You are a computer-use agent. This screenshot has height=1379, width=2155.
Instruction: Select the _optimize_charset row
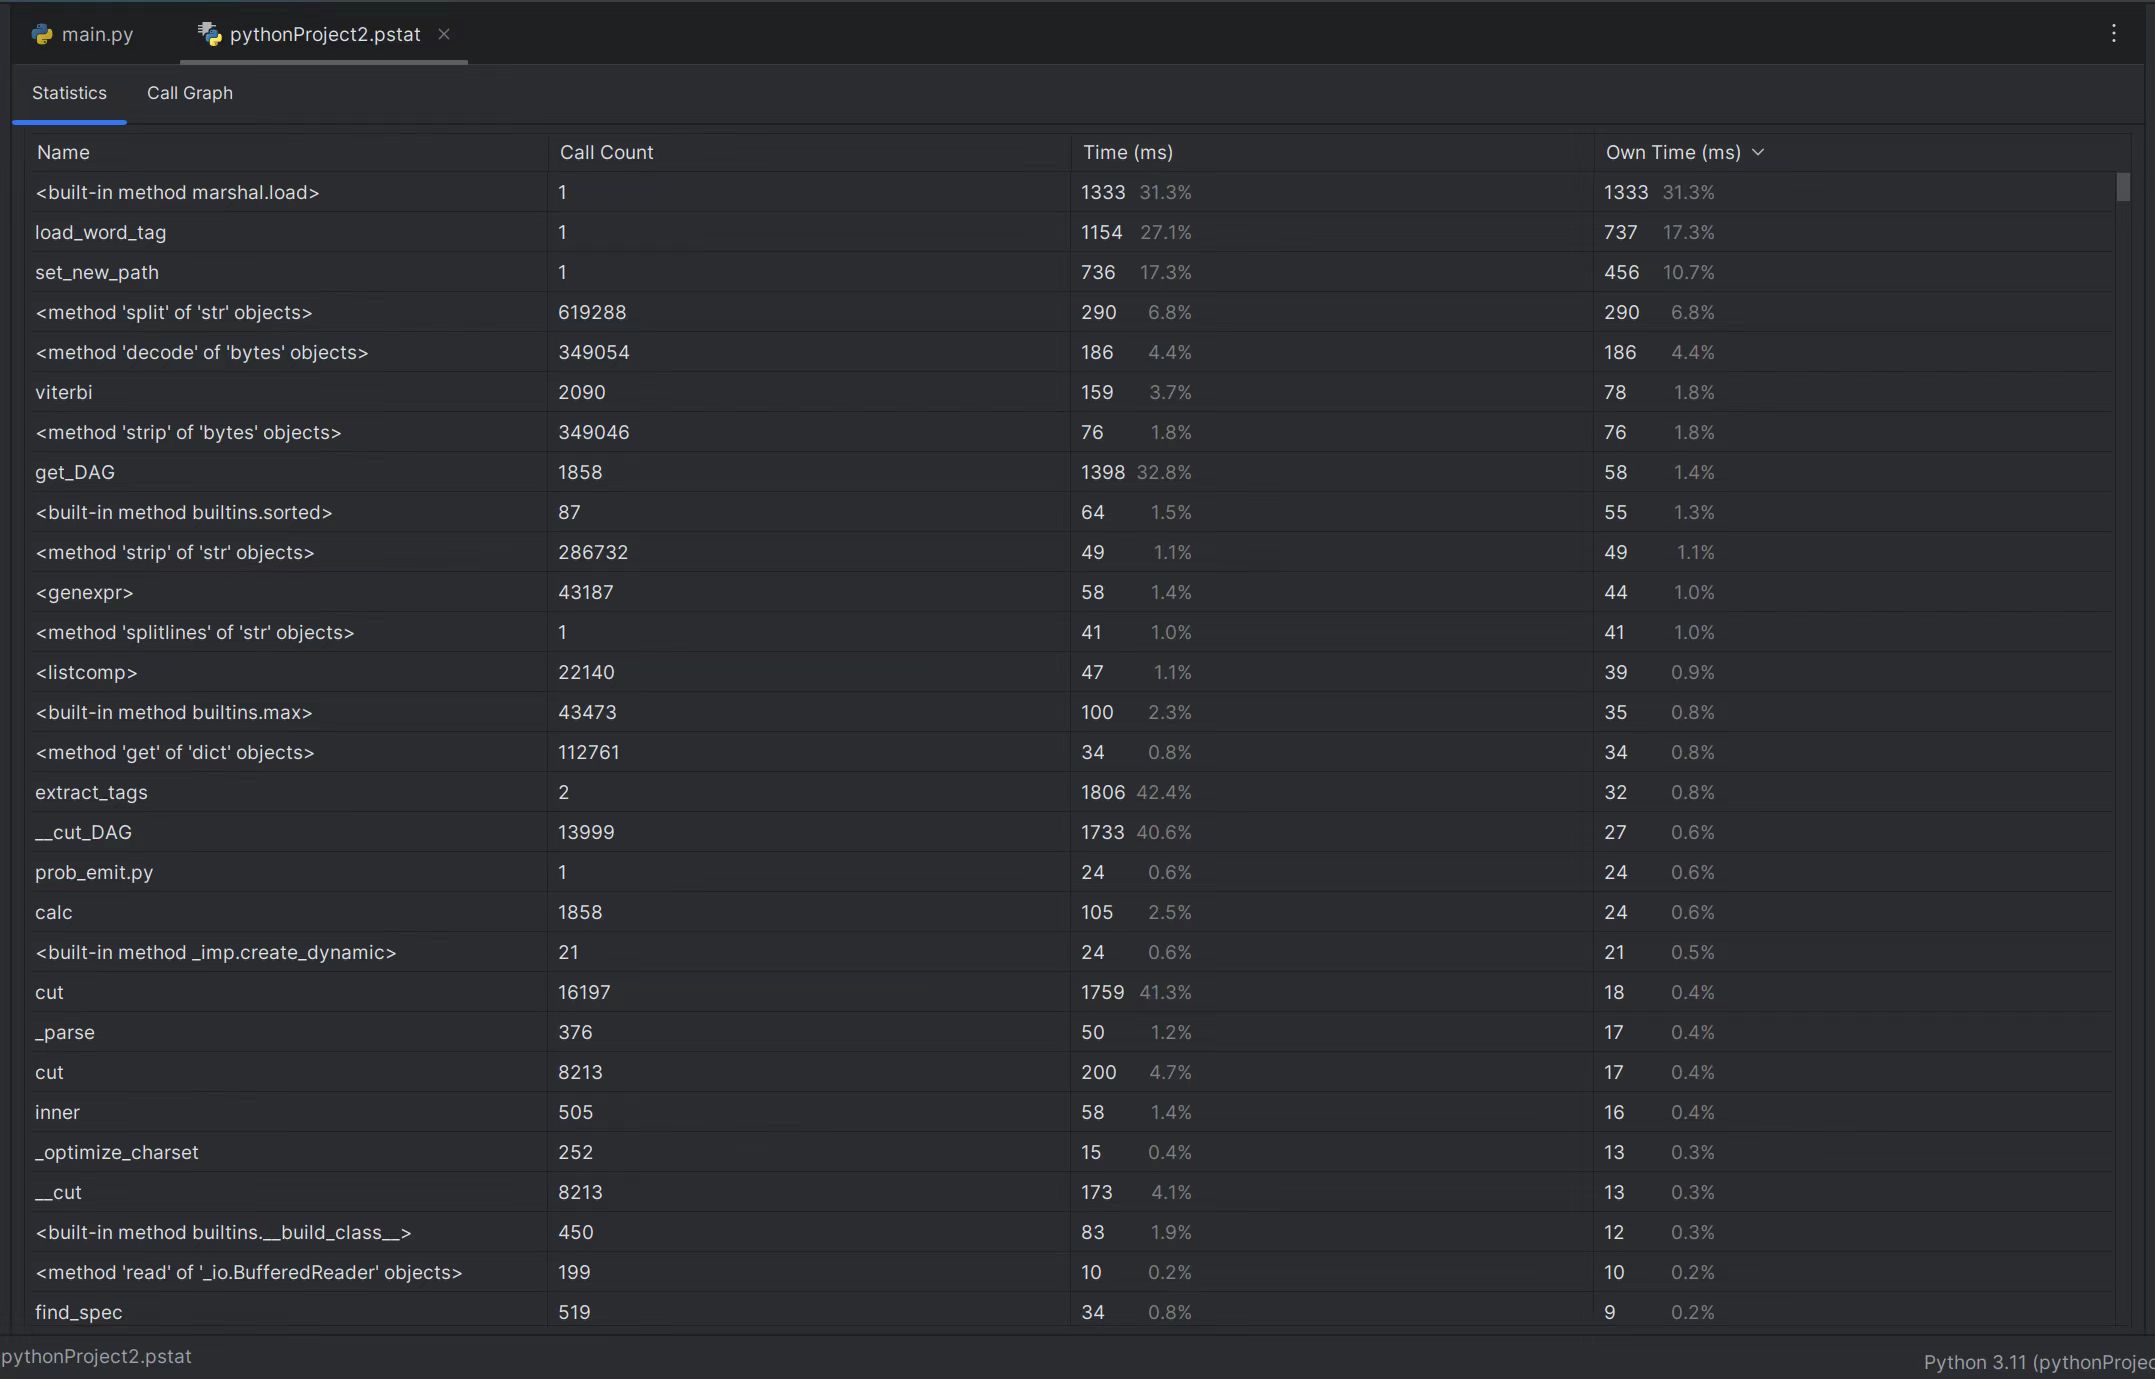pos(117,1152)
